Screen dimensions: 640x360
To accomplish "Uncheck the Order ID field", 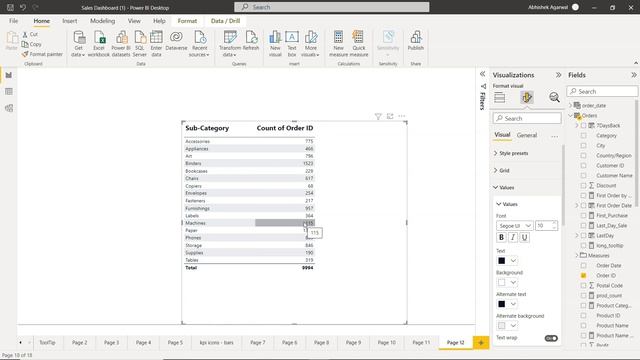I will coord(583,276).
